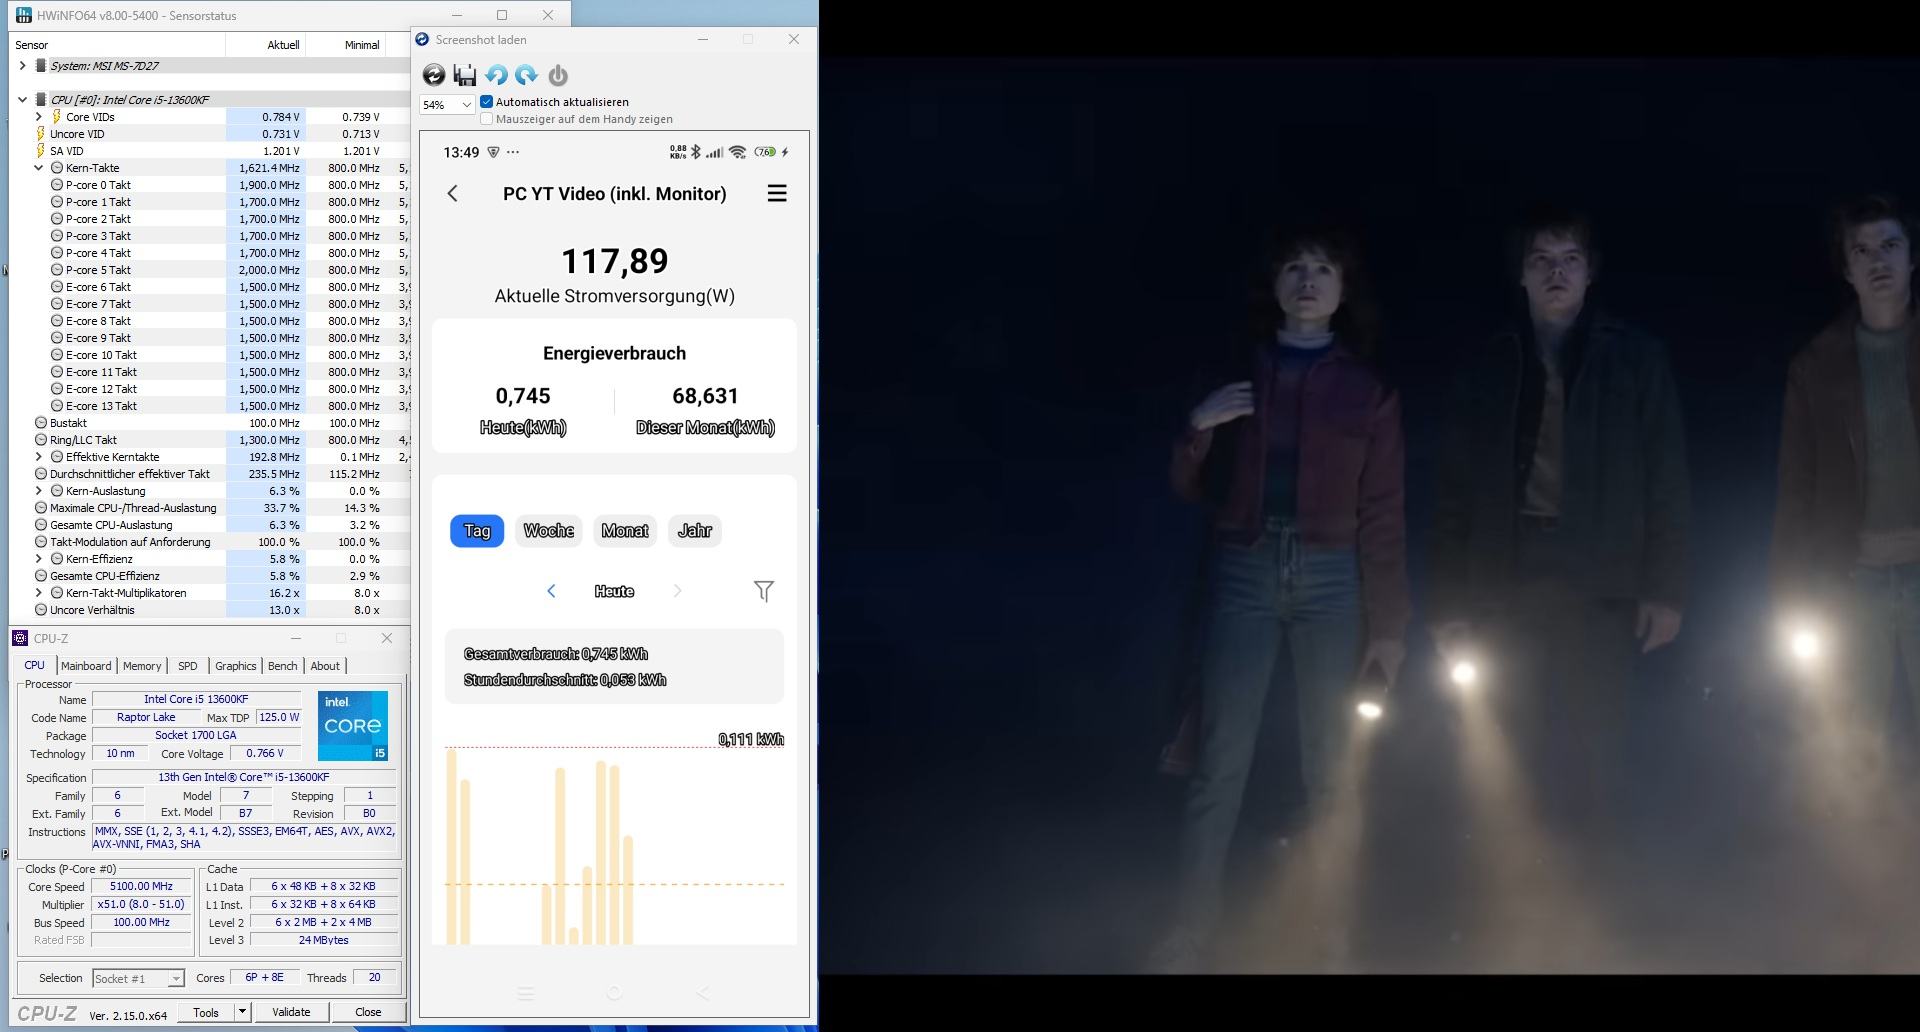The height and width of the screenshot is (1032, 1920).
Task: Expand the Kern-Auslastung row
Action: pos(39,491)
